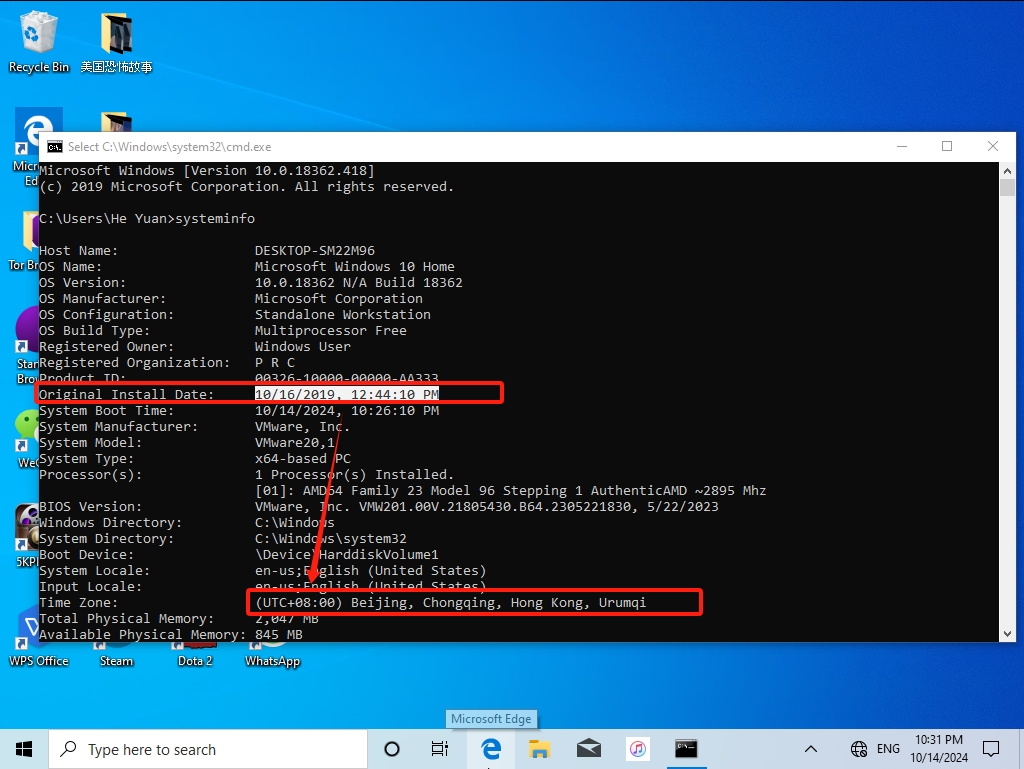1024x769 pixels.
Task: Click 'Total Physical Memory:' label
Action: coord(127,618)
